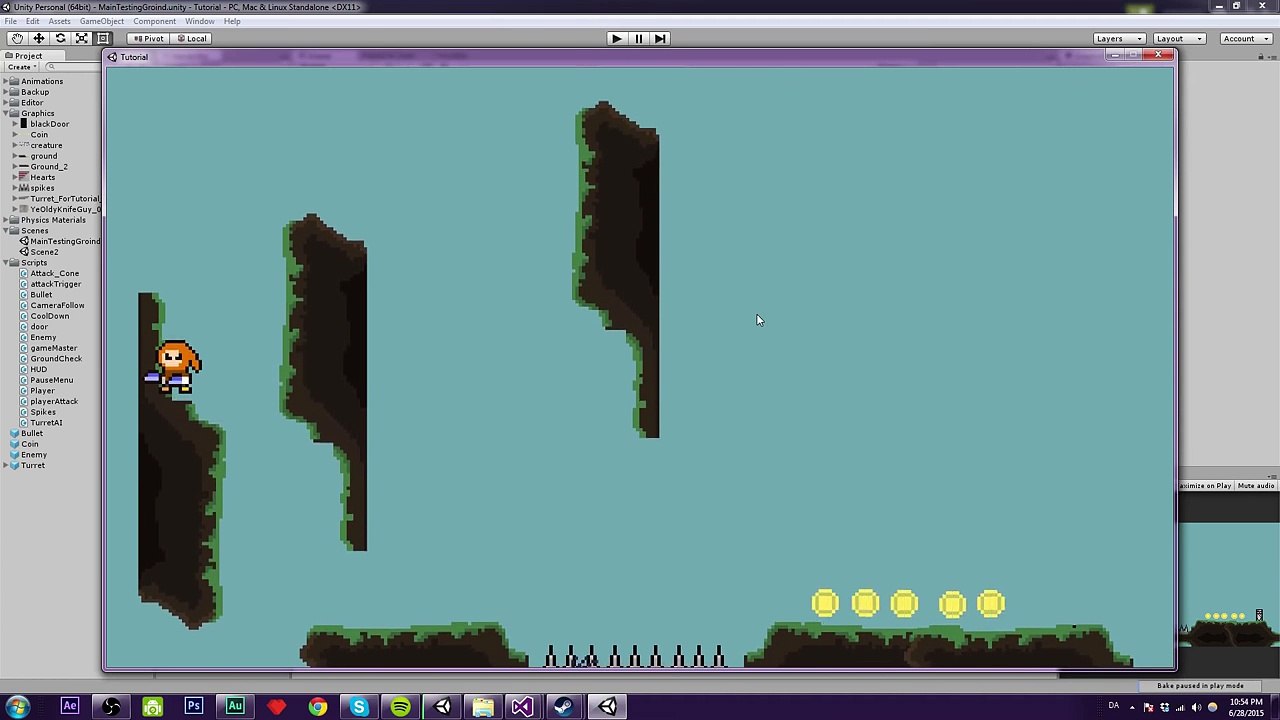
Task: Select the Scene2 scene asset
Action: pos(38,252)
